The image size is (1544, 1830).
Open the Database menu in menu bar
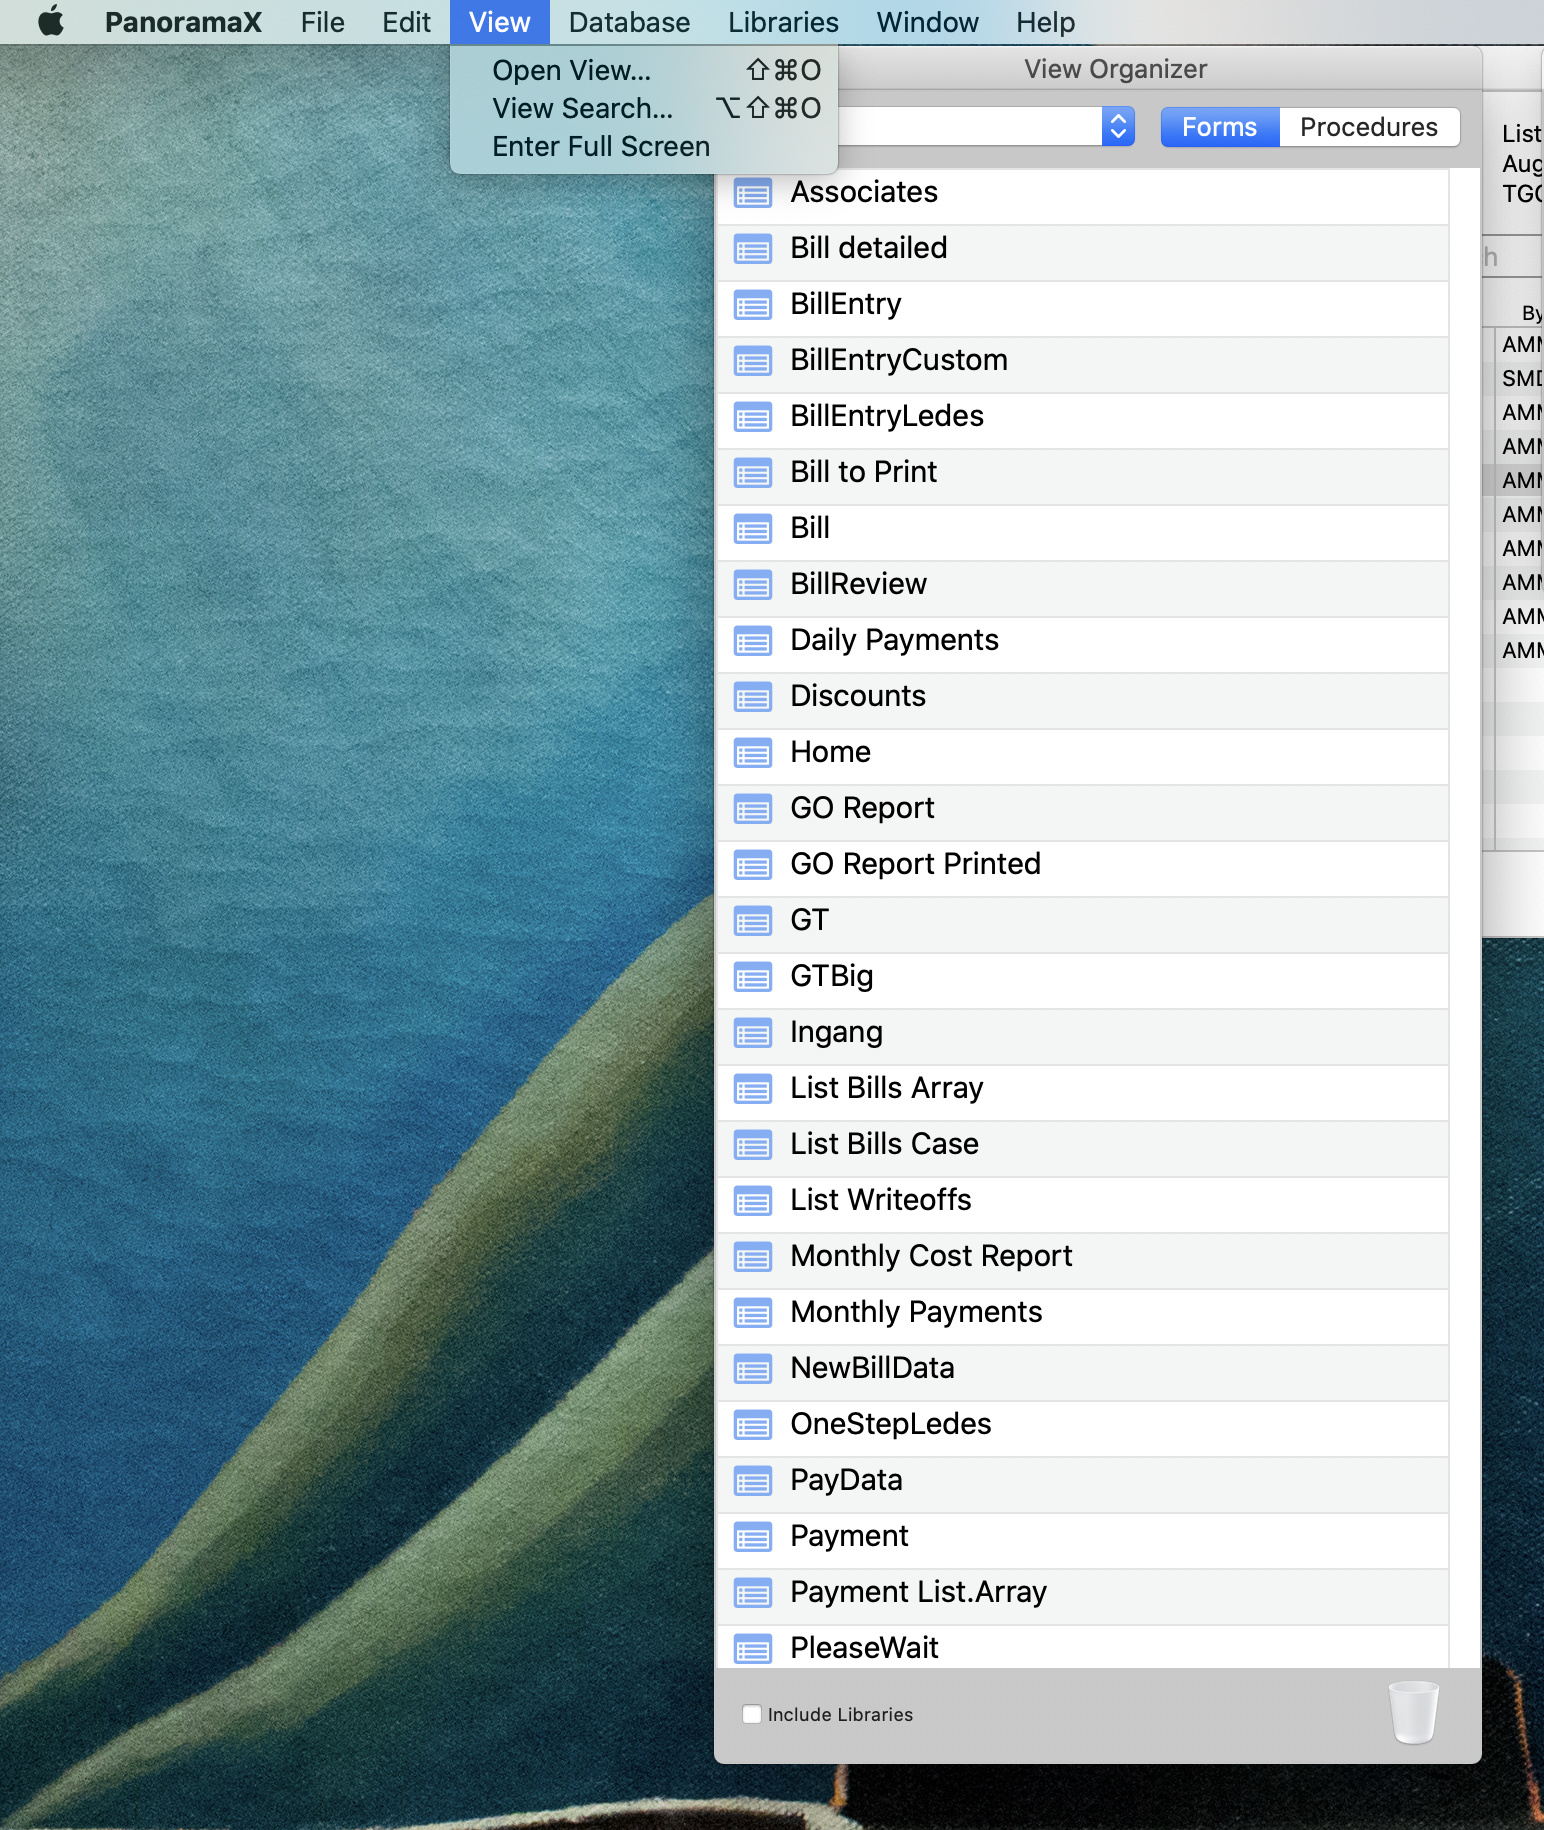click(x=629, y=22)
